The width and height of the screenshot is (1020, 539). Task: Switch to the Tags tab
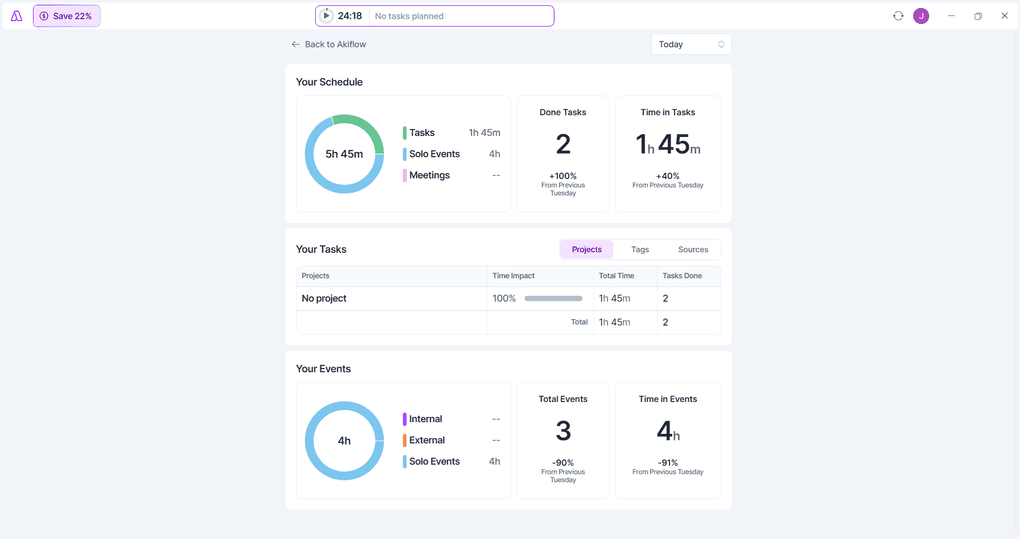coord(640,249)
